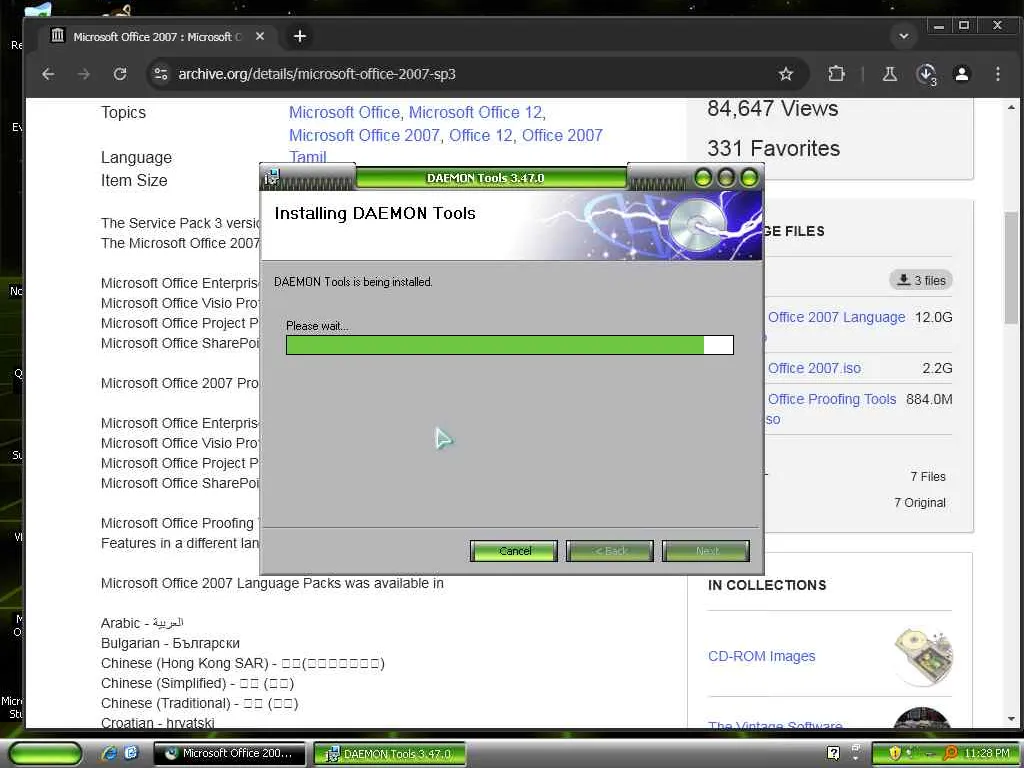
Task: Open Chrome Labs flask icon
Action: 889,74
